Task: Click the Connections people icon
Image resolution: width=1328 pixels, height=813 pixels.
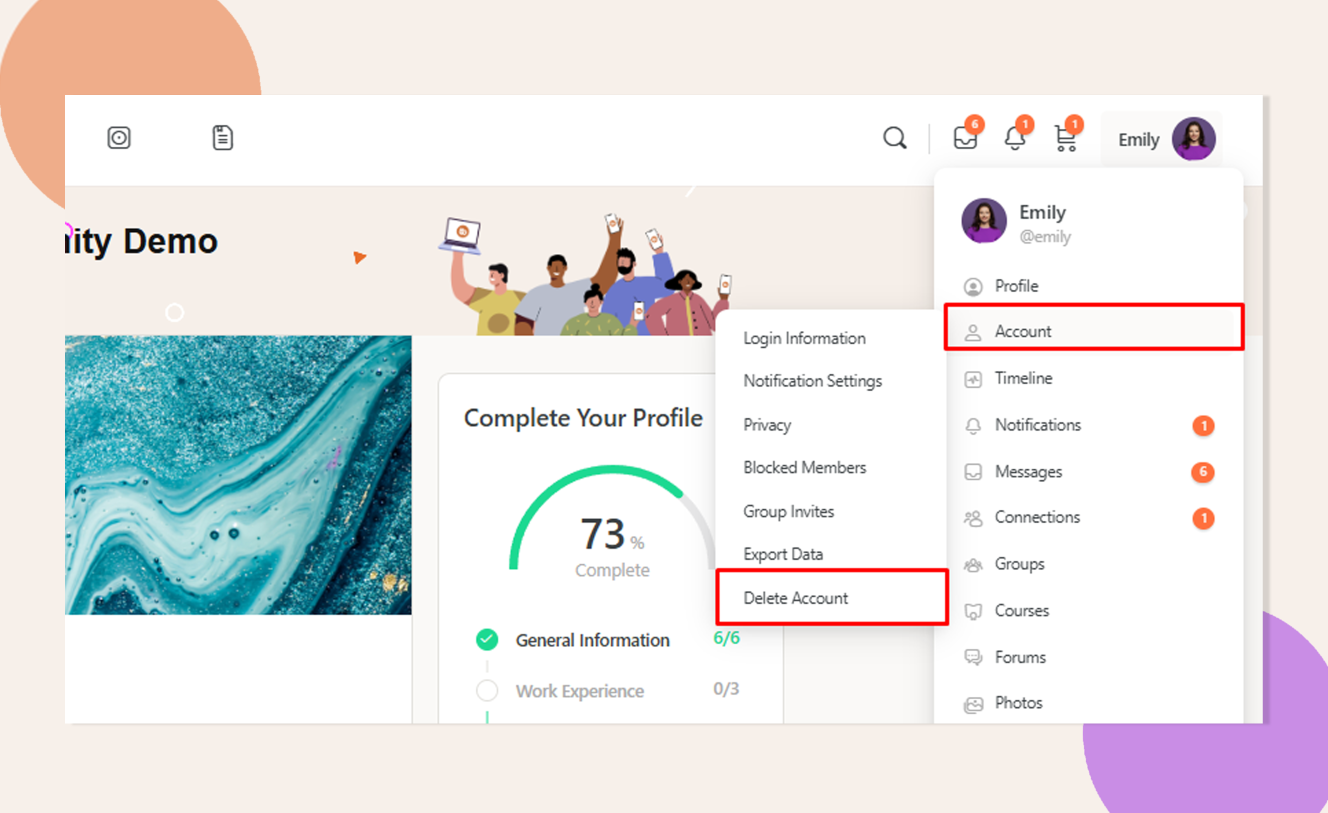Action: [973, 518]
